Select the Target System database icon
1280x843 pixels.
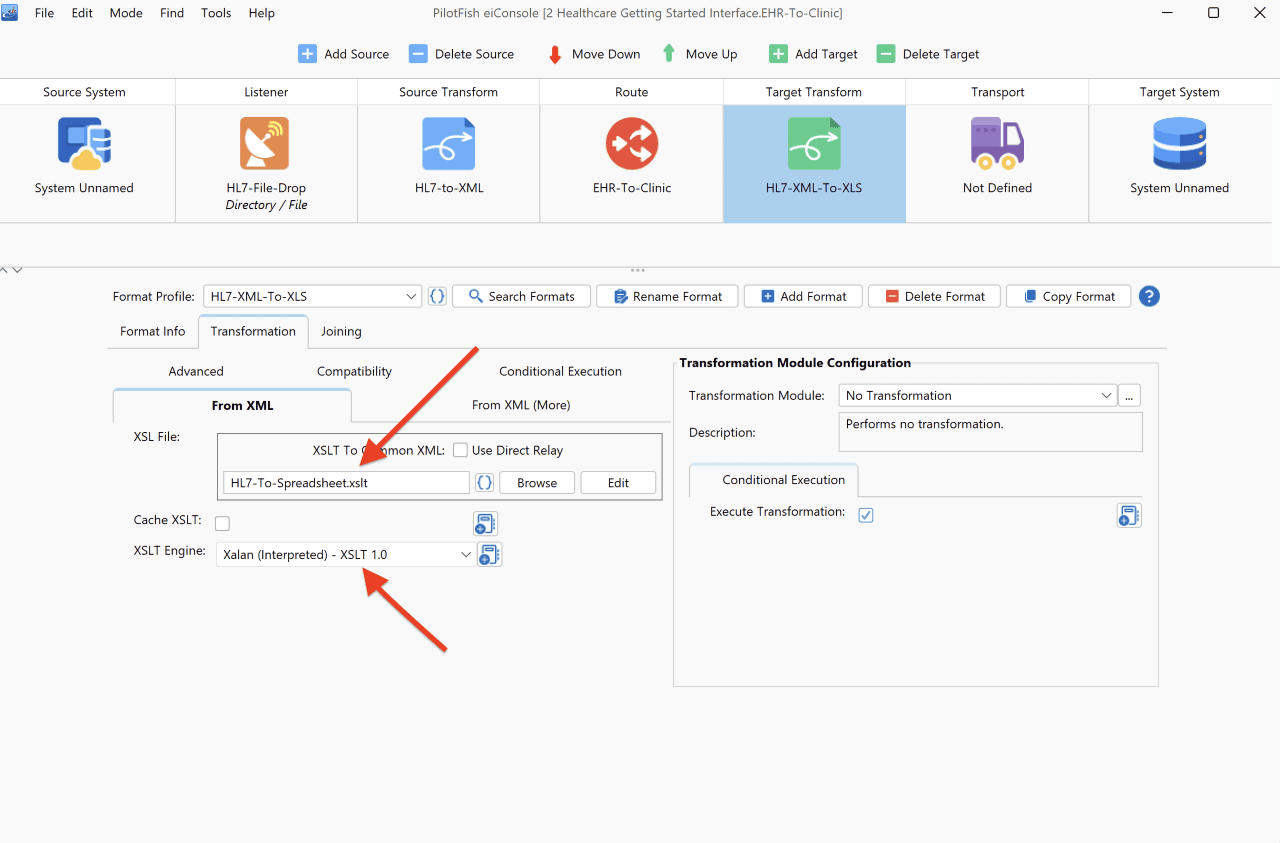click(1180, 143)
